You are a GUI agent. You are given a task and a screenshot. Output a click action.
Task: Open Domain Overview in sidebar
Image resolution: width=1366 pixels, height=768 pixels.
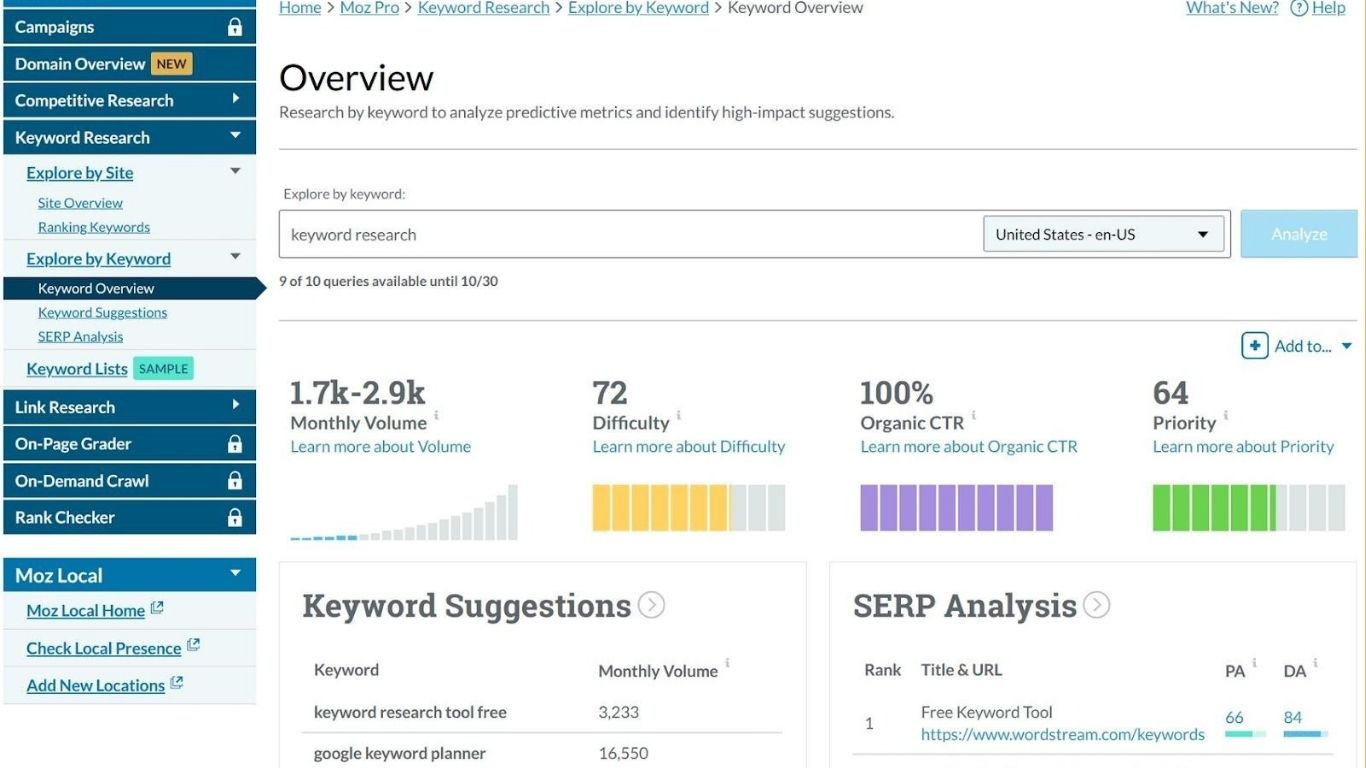(x=80, y=64)
